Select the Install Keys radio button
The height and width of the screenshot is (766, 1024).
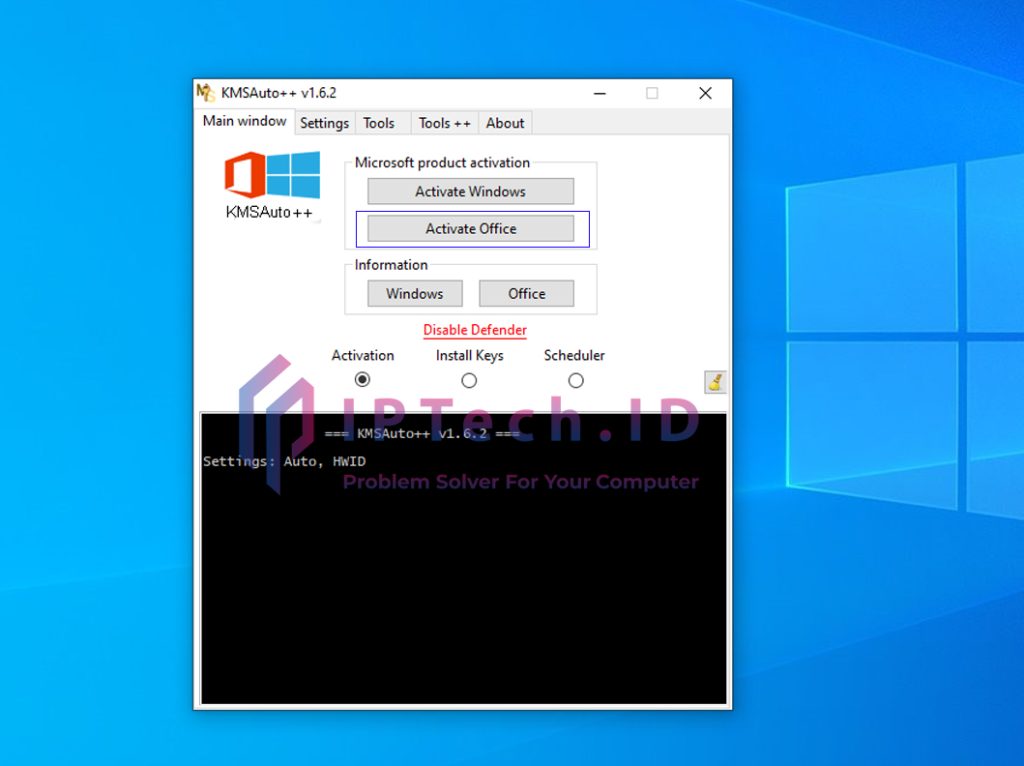[x=469, y=380]
